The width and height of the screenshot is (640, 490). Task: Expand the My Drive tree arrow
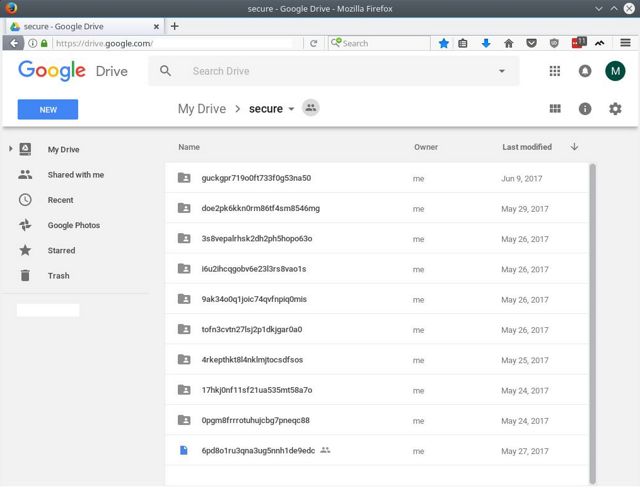(x=11, y=149)
